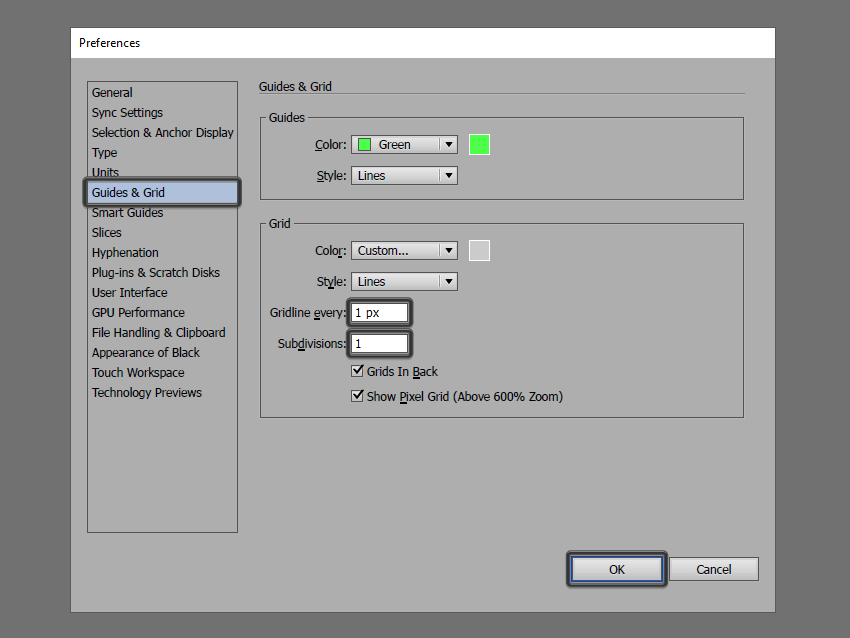Open the grid Color dropdown set to Custom
This screenshot has width=850, height=638.
[404, 250]
